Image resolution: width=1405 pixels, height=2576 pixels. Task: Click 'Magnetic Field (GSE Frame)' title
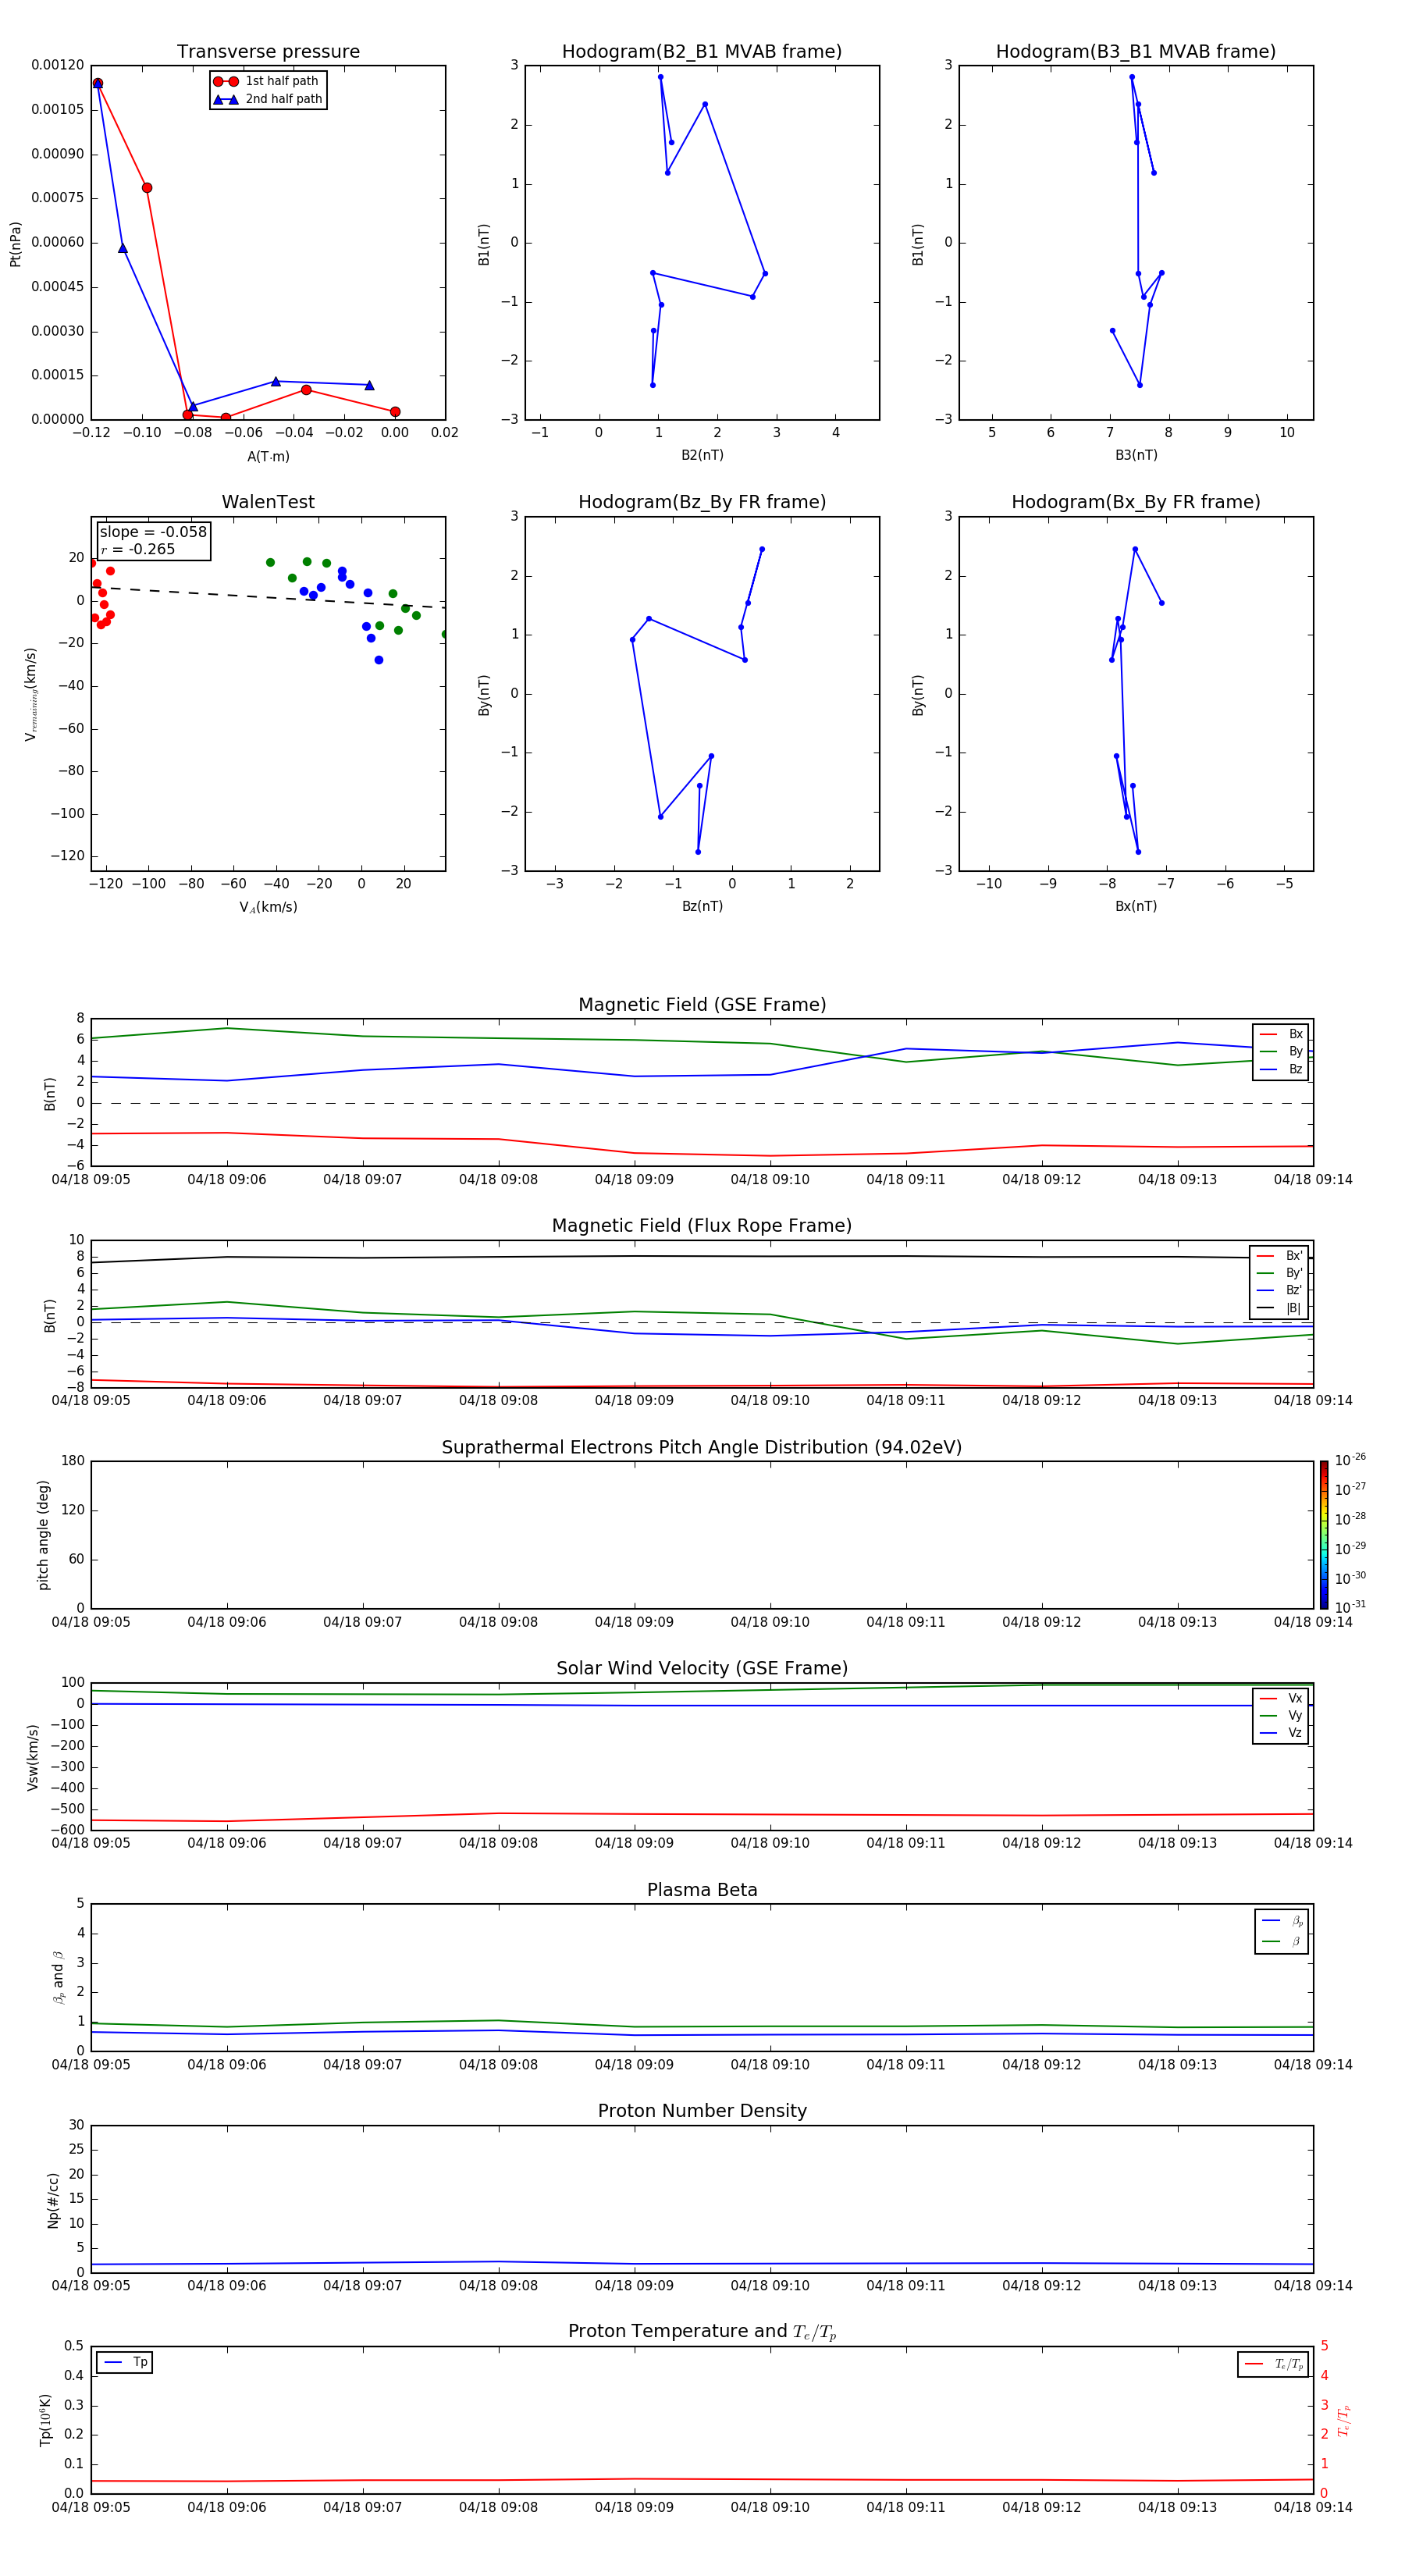point(702,1005)
